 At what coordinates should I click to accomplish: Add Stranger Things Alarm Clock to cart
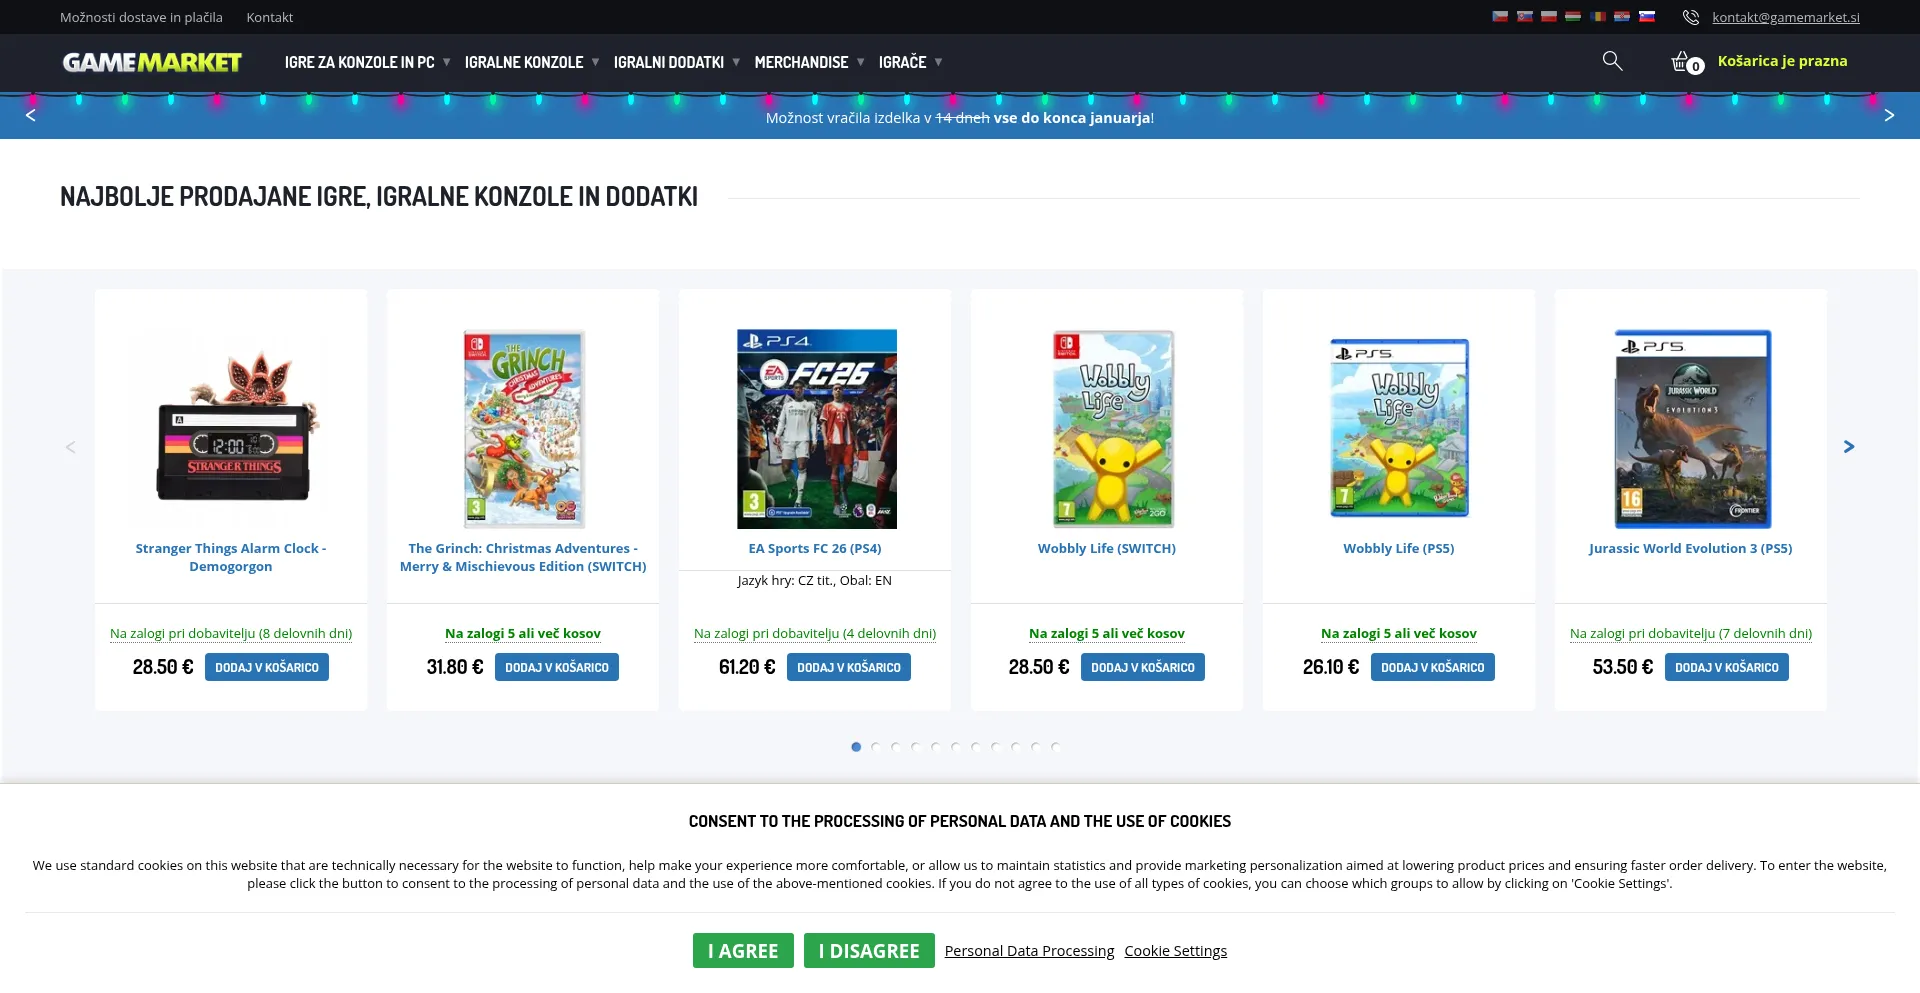[267, 667]
